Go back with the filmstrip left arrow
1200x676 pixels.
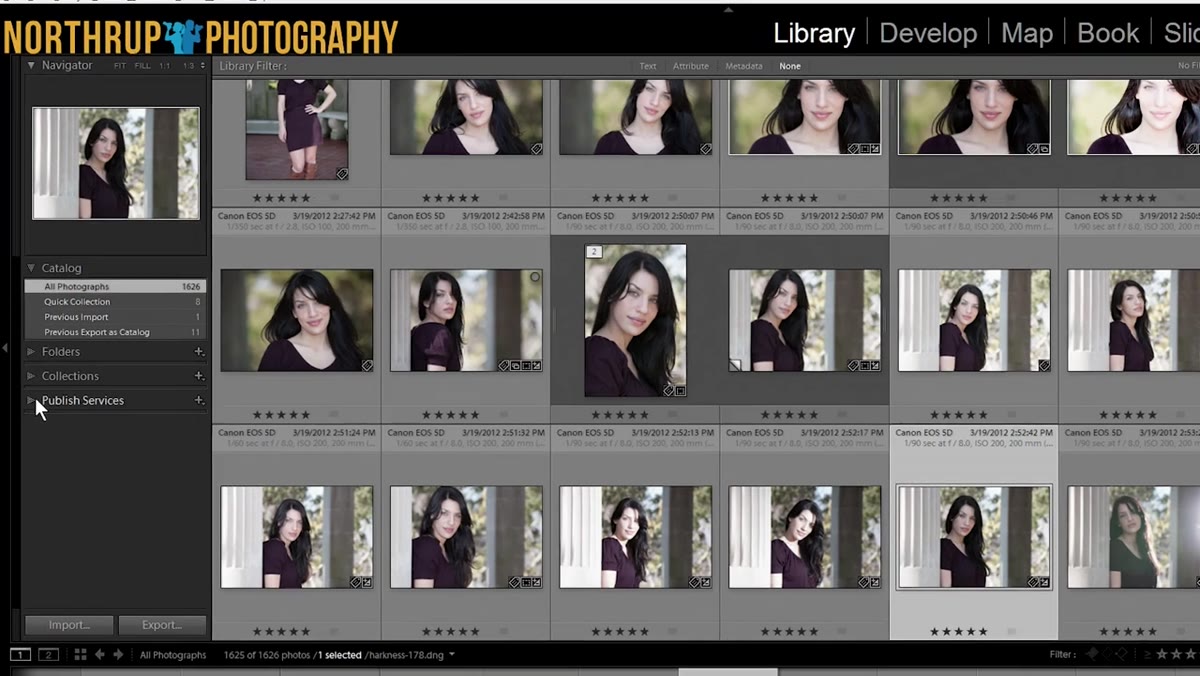pyautogui.click(x=99, y=655)
